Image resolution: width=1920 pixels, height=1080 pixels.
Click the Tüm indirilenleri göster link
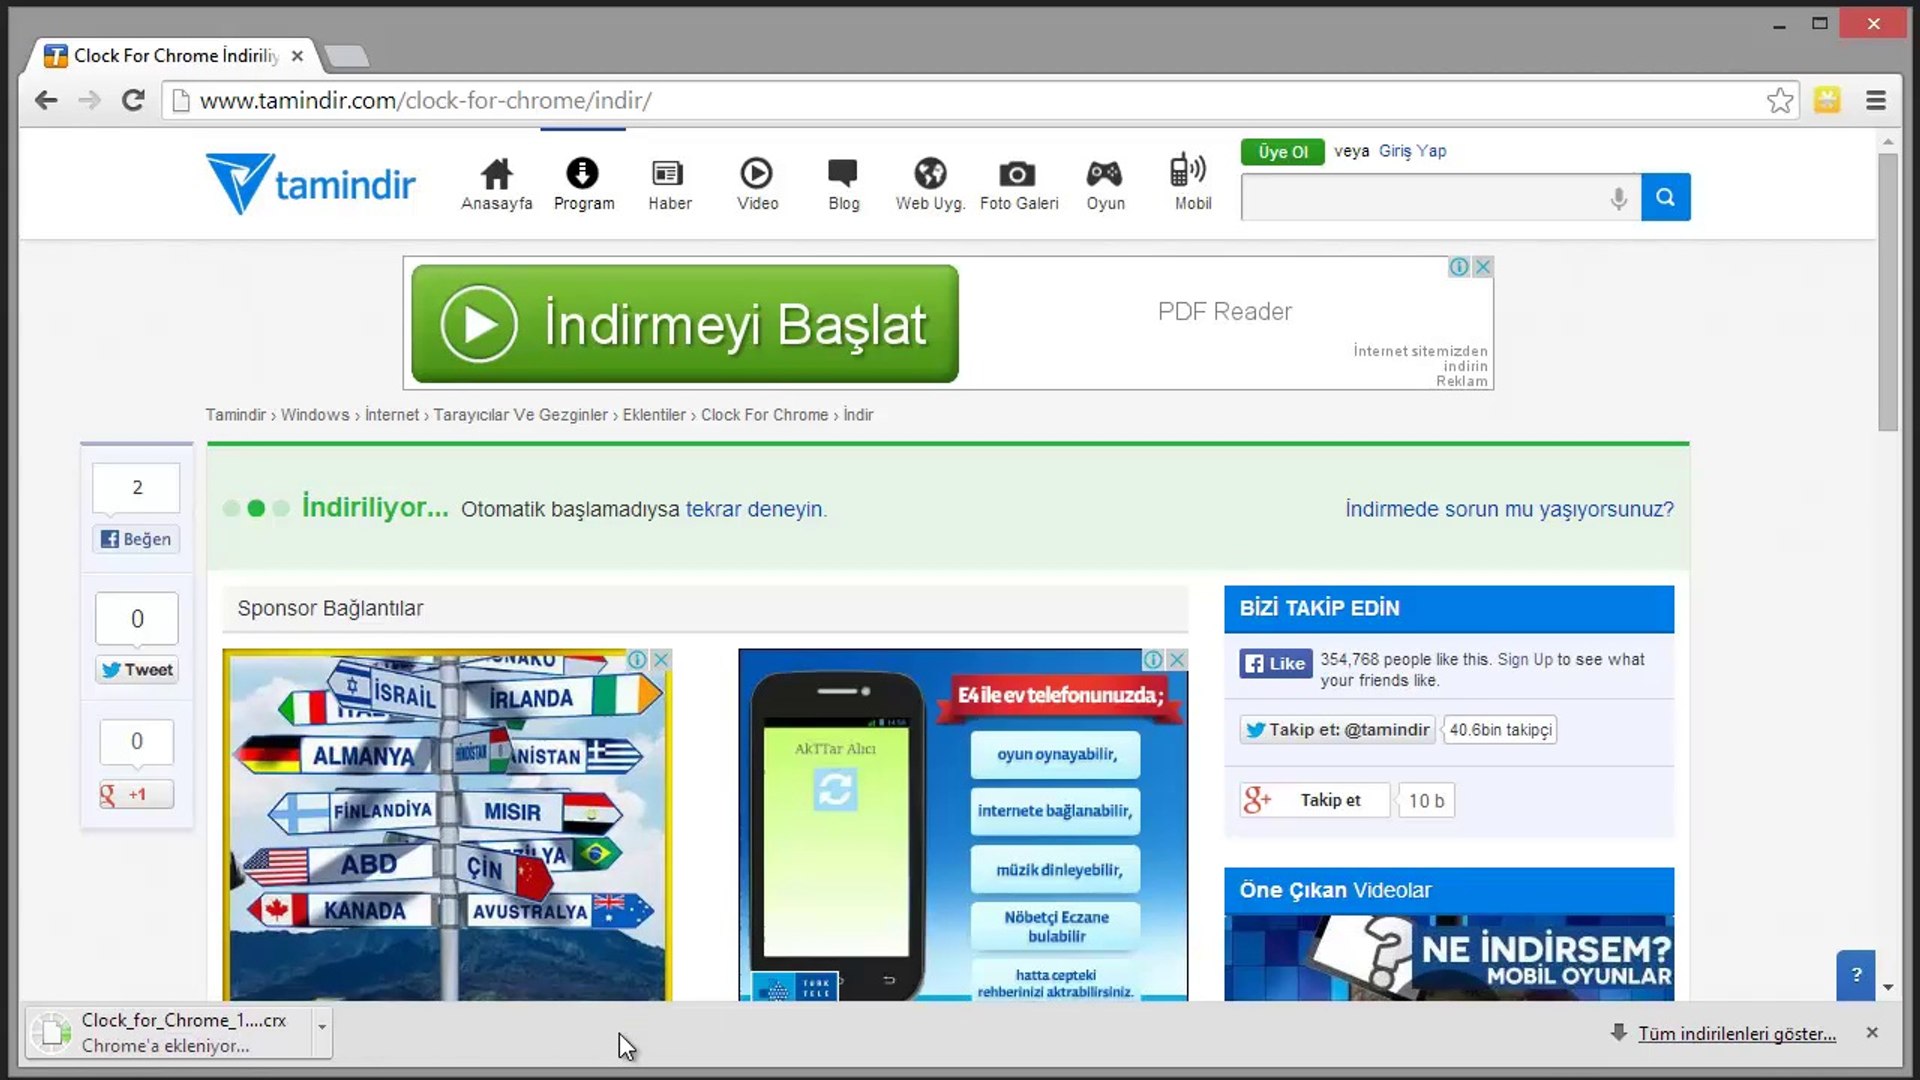pyautogui.click(x=1736, y=1034)
